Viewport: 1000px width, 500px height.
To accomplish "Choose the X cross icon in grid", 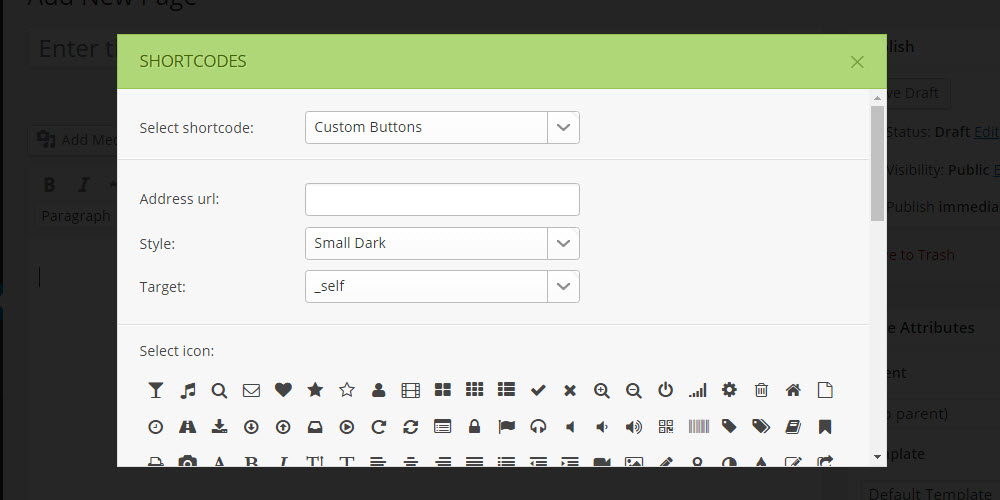I will point(570,390).
